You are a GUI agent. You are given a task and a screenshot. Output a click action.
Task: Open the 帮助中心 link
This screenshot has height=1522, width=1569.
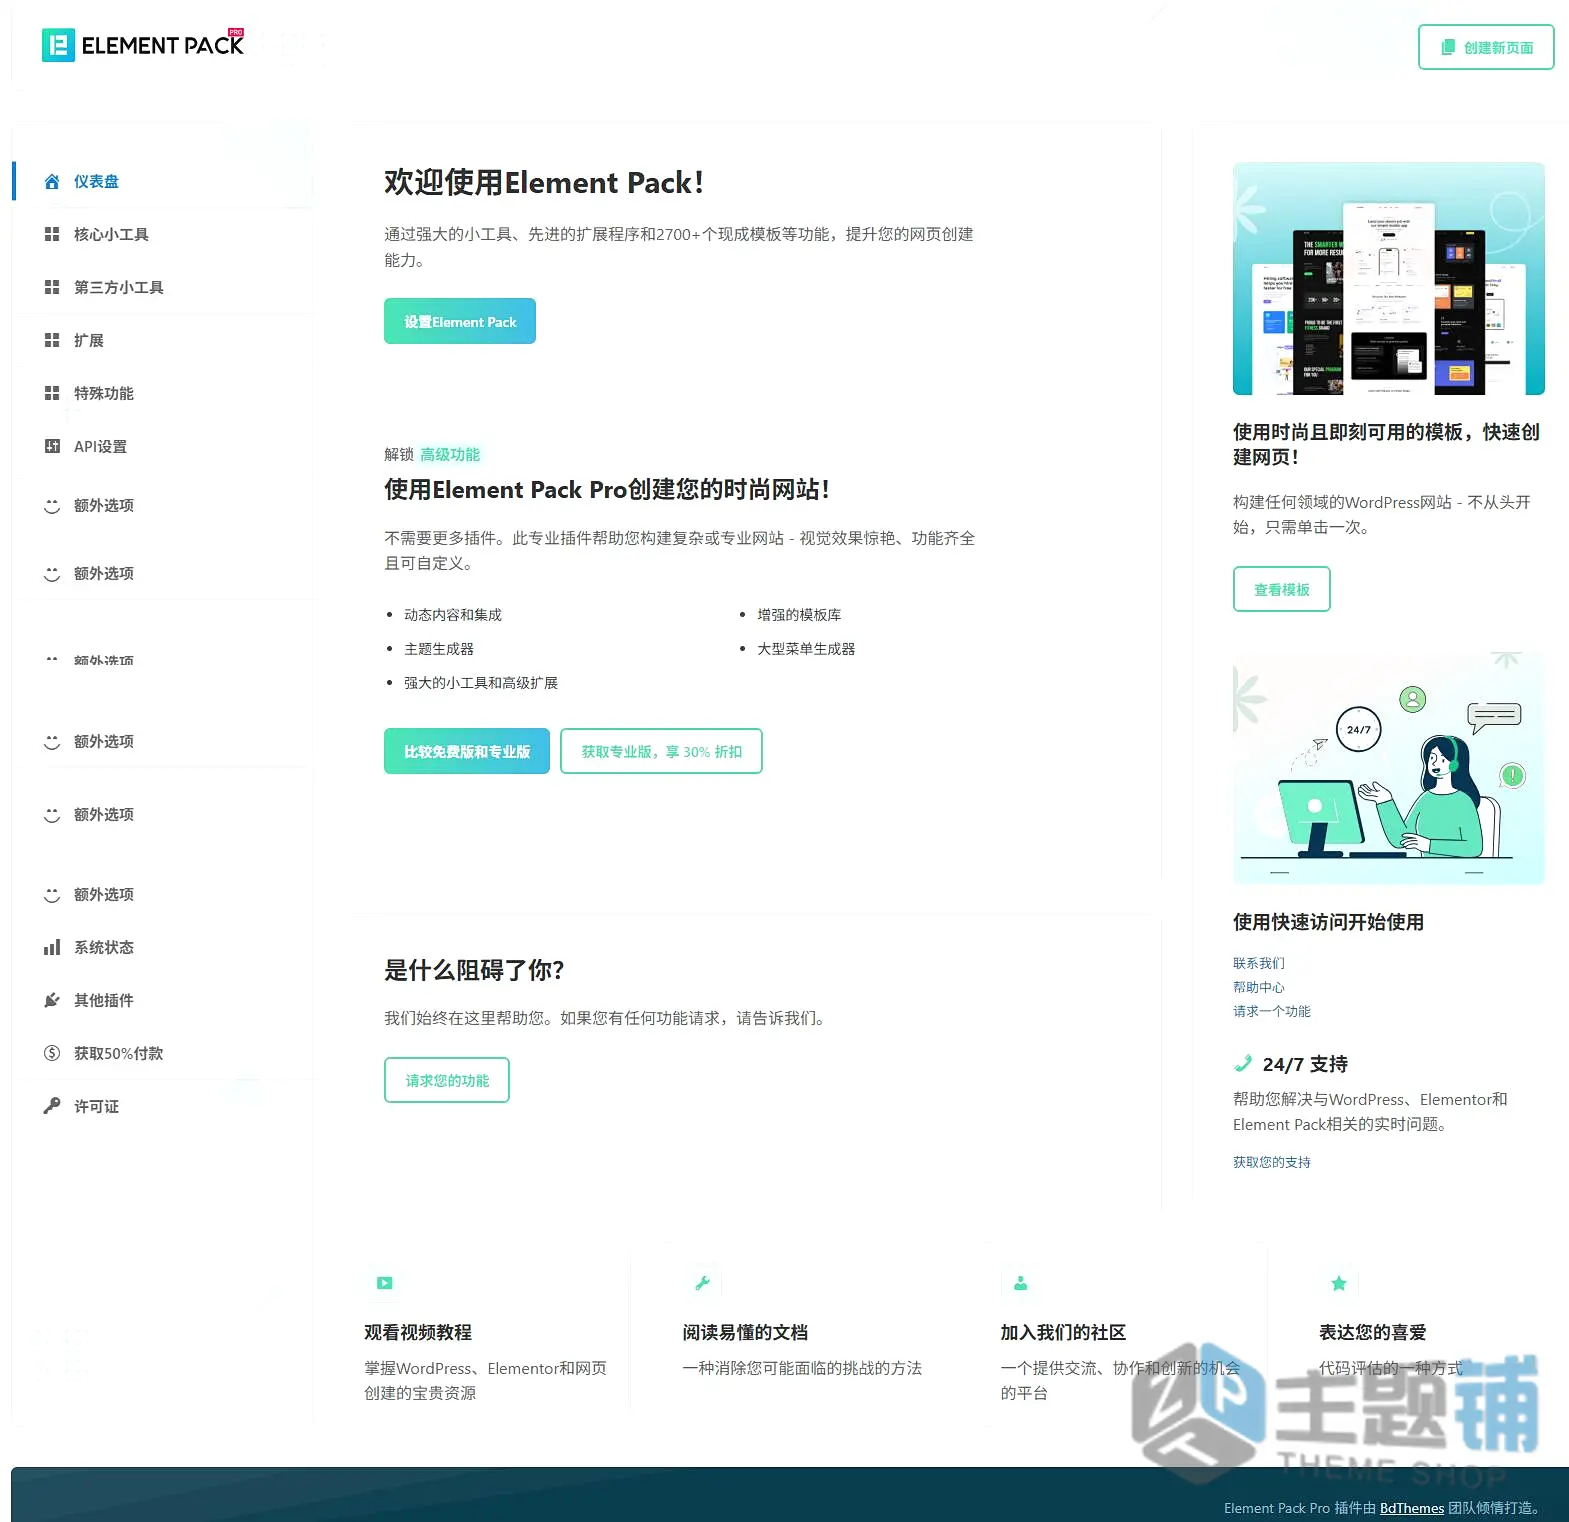pyautogui.click(x=1259, y=987)
